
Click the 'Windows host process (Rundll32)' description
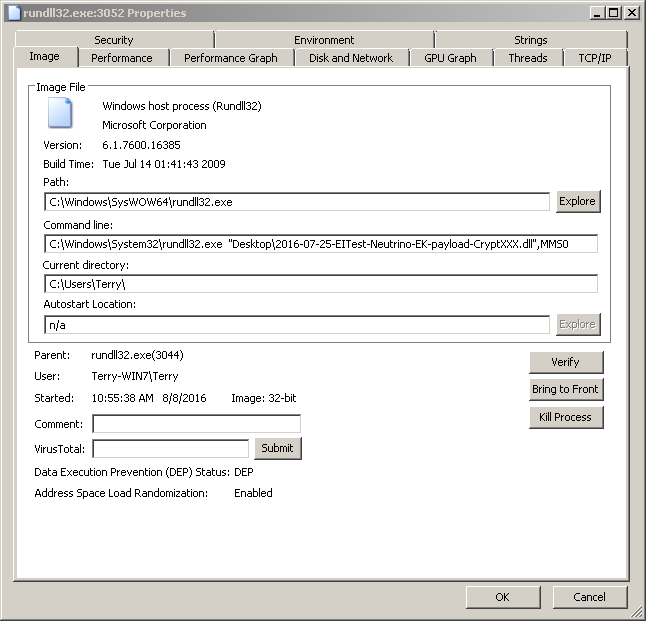tap(182, 106)
